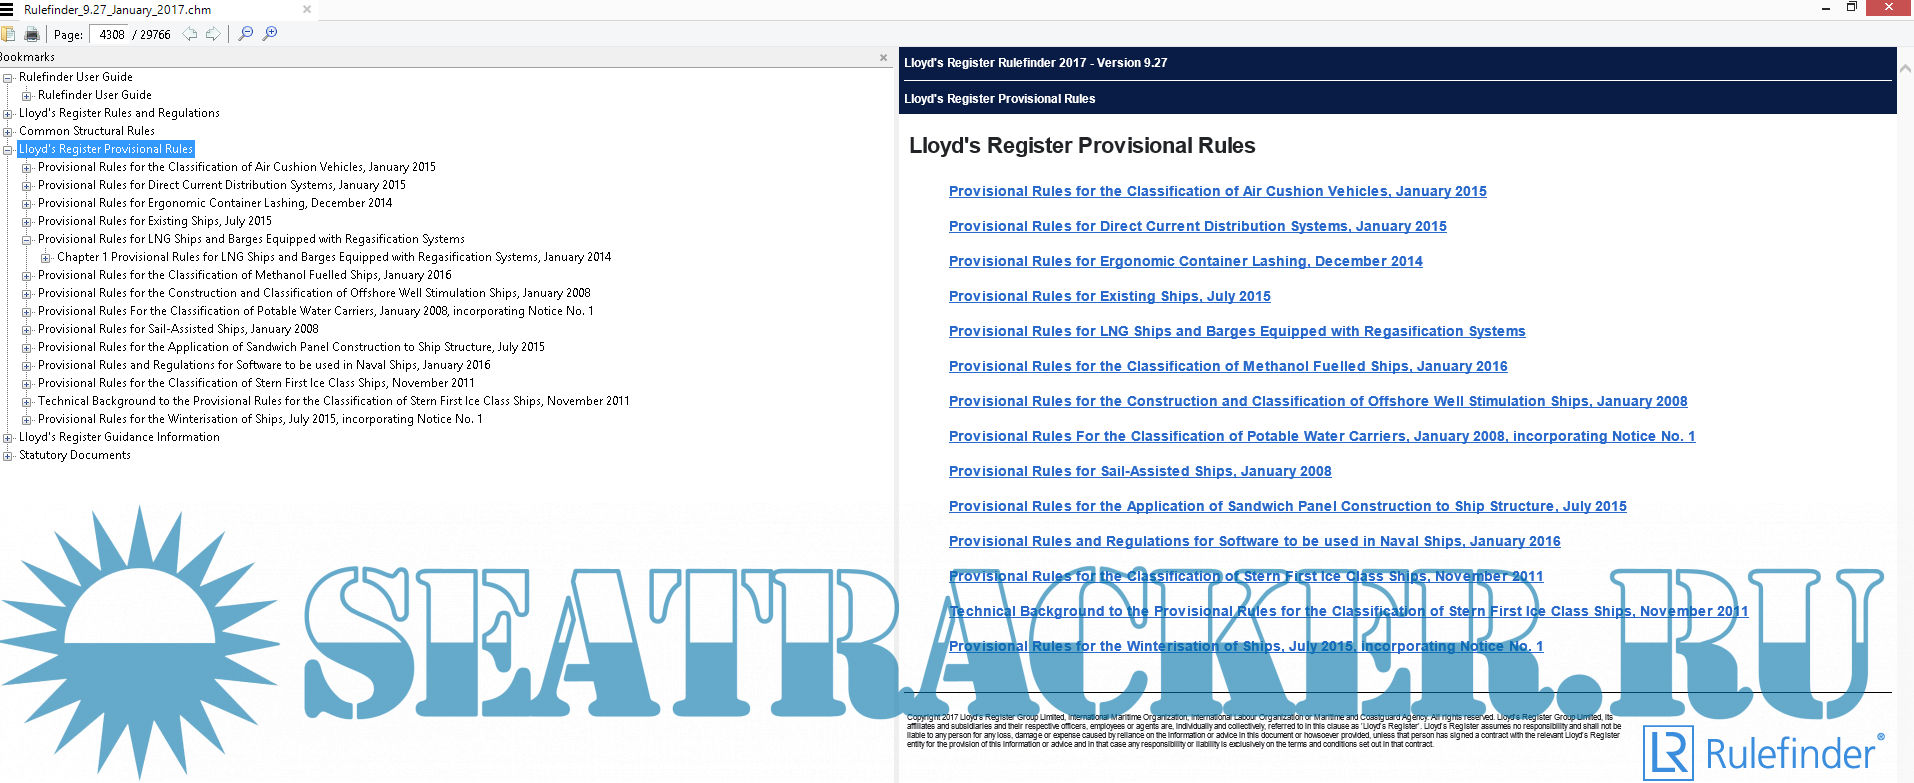Go to previous page with left arrow
The width and height of the screenshot is (1914, 783).
coord(189,34)
